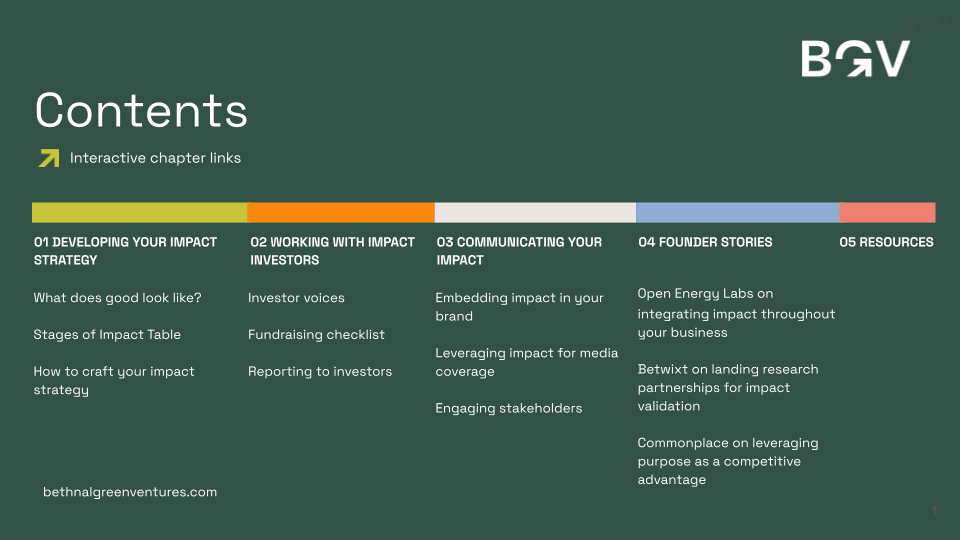Viewport: 960px width, 540px height.
Task: Open the Investor voices section
Action: point(296,298)
